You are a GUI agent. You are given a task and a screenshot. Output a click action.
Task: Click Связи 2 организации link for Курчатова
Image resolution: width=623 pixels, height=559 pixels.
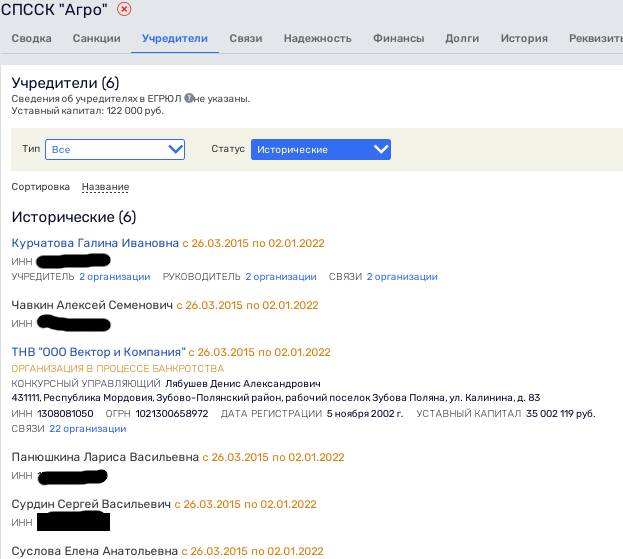tap(402, 277)
